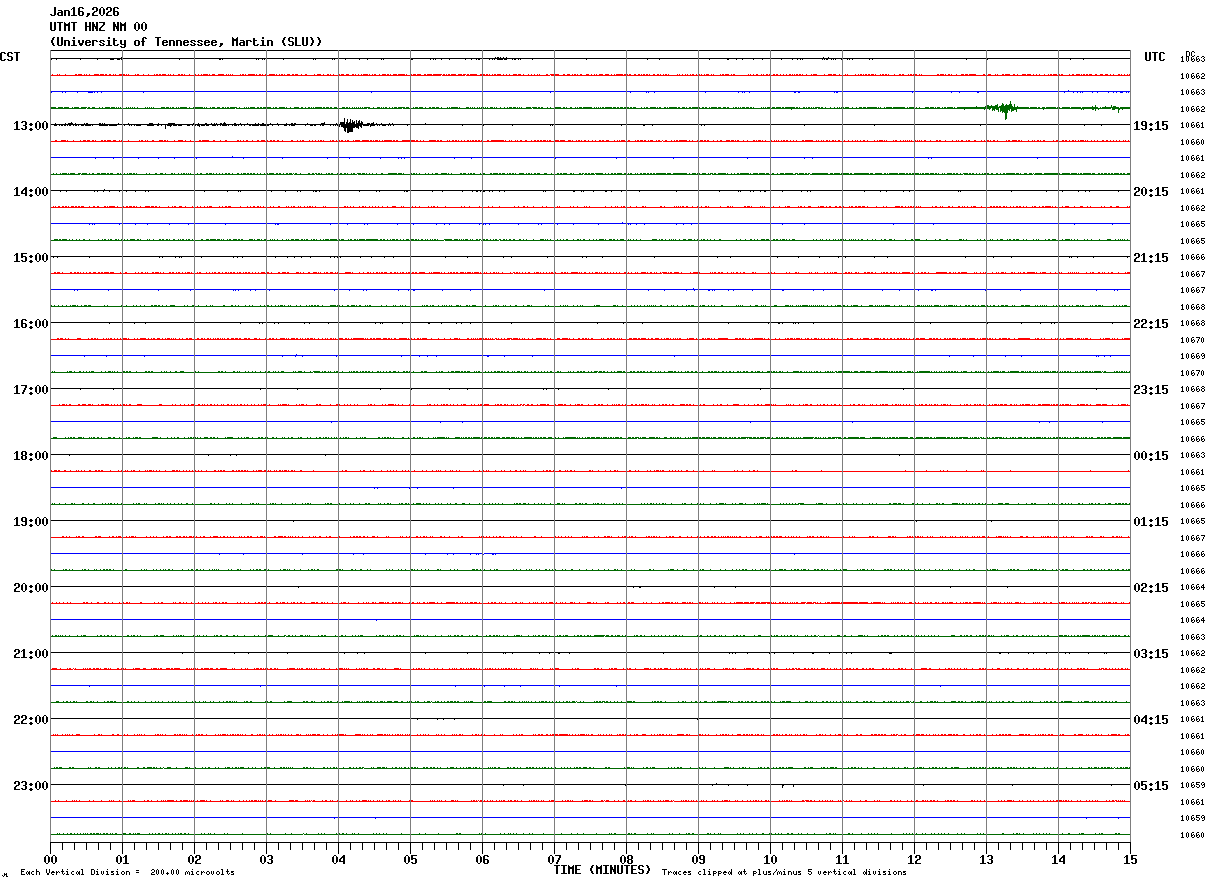This screenshot has height=886, width=1210.
Task: Click minute tick 12 on time axis
Action: tap(914, 859)
